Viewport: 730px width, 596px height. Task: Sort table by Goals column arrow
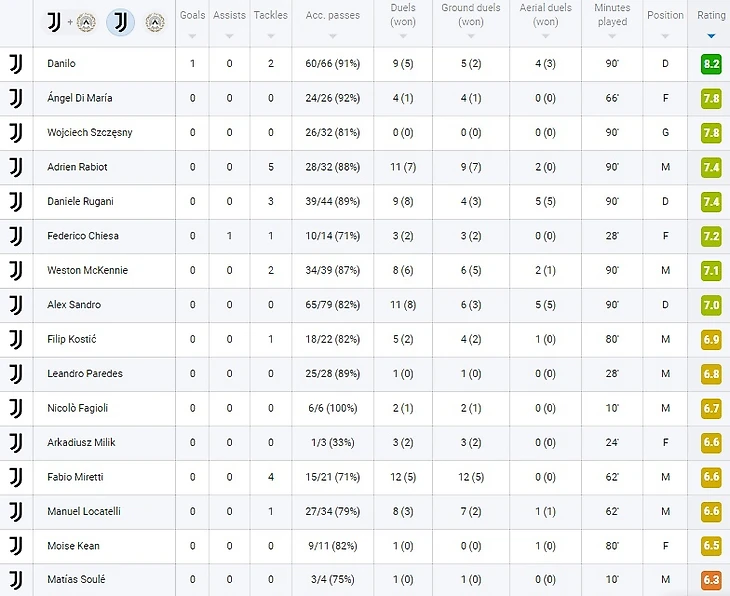pyautogui.click(x=192, y=36)
